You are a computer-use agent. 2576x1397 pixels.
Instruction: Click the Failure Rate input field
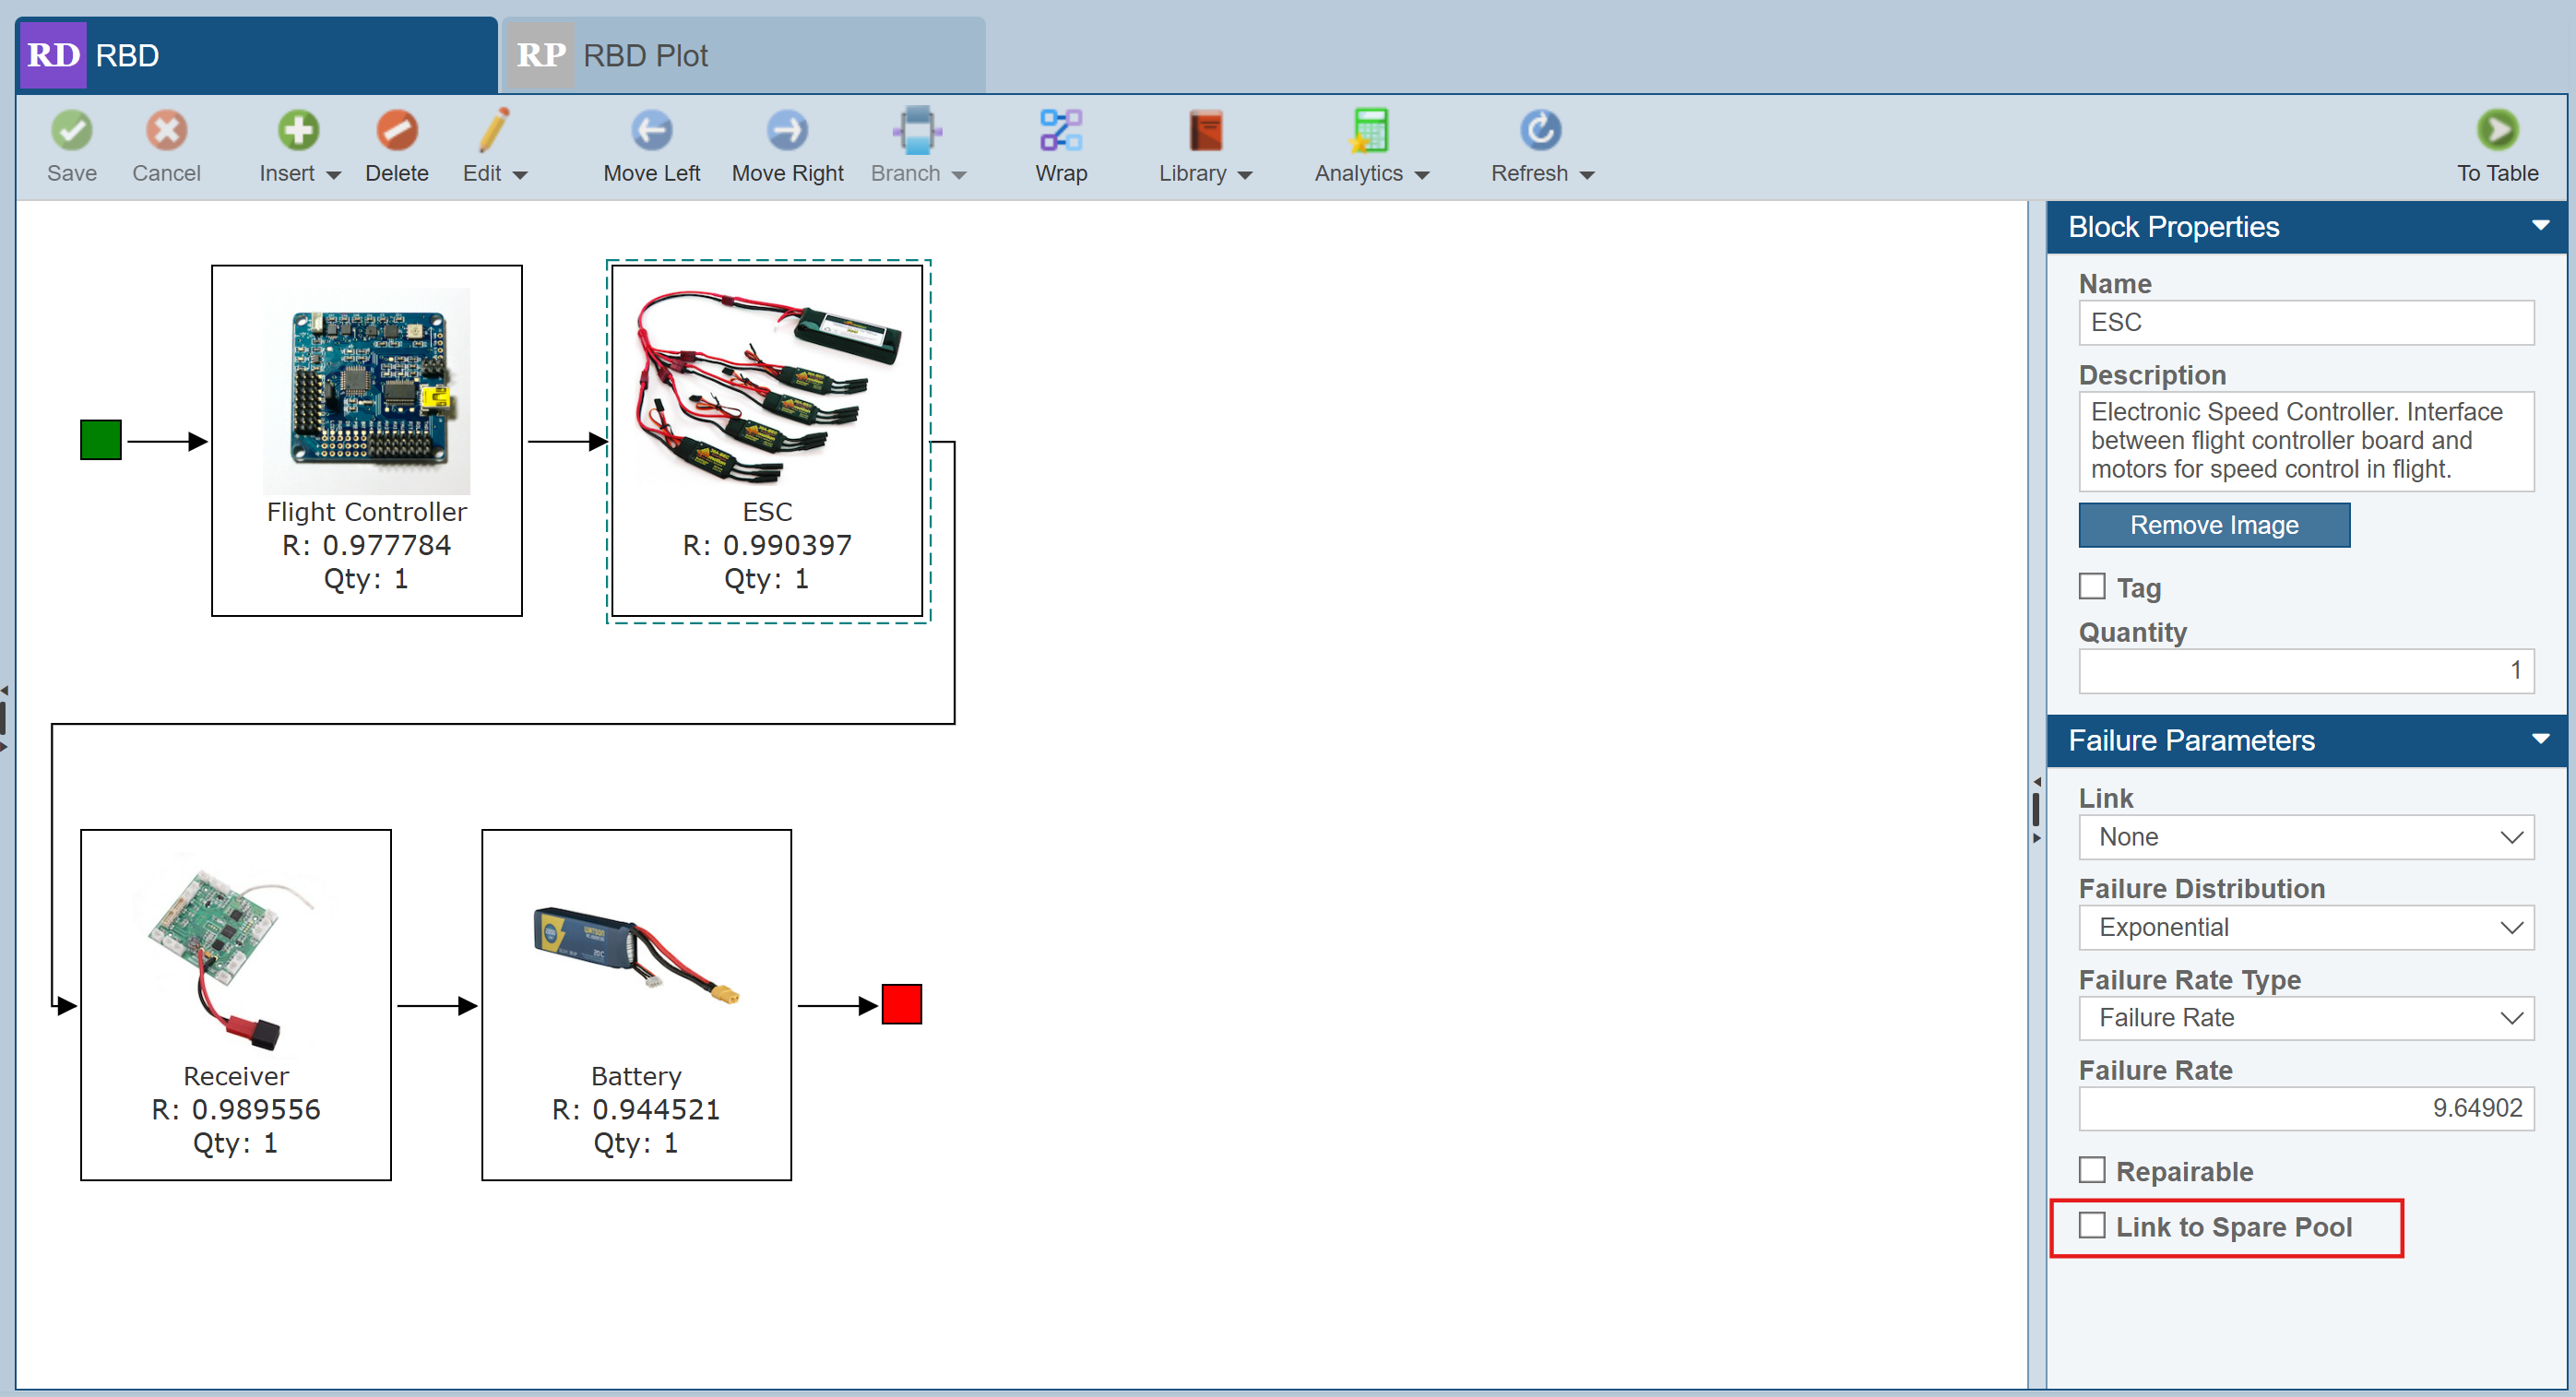click(x=2305, y=1108)
